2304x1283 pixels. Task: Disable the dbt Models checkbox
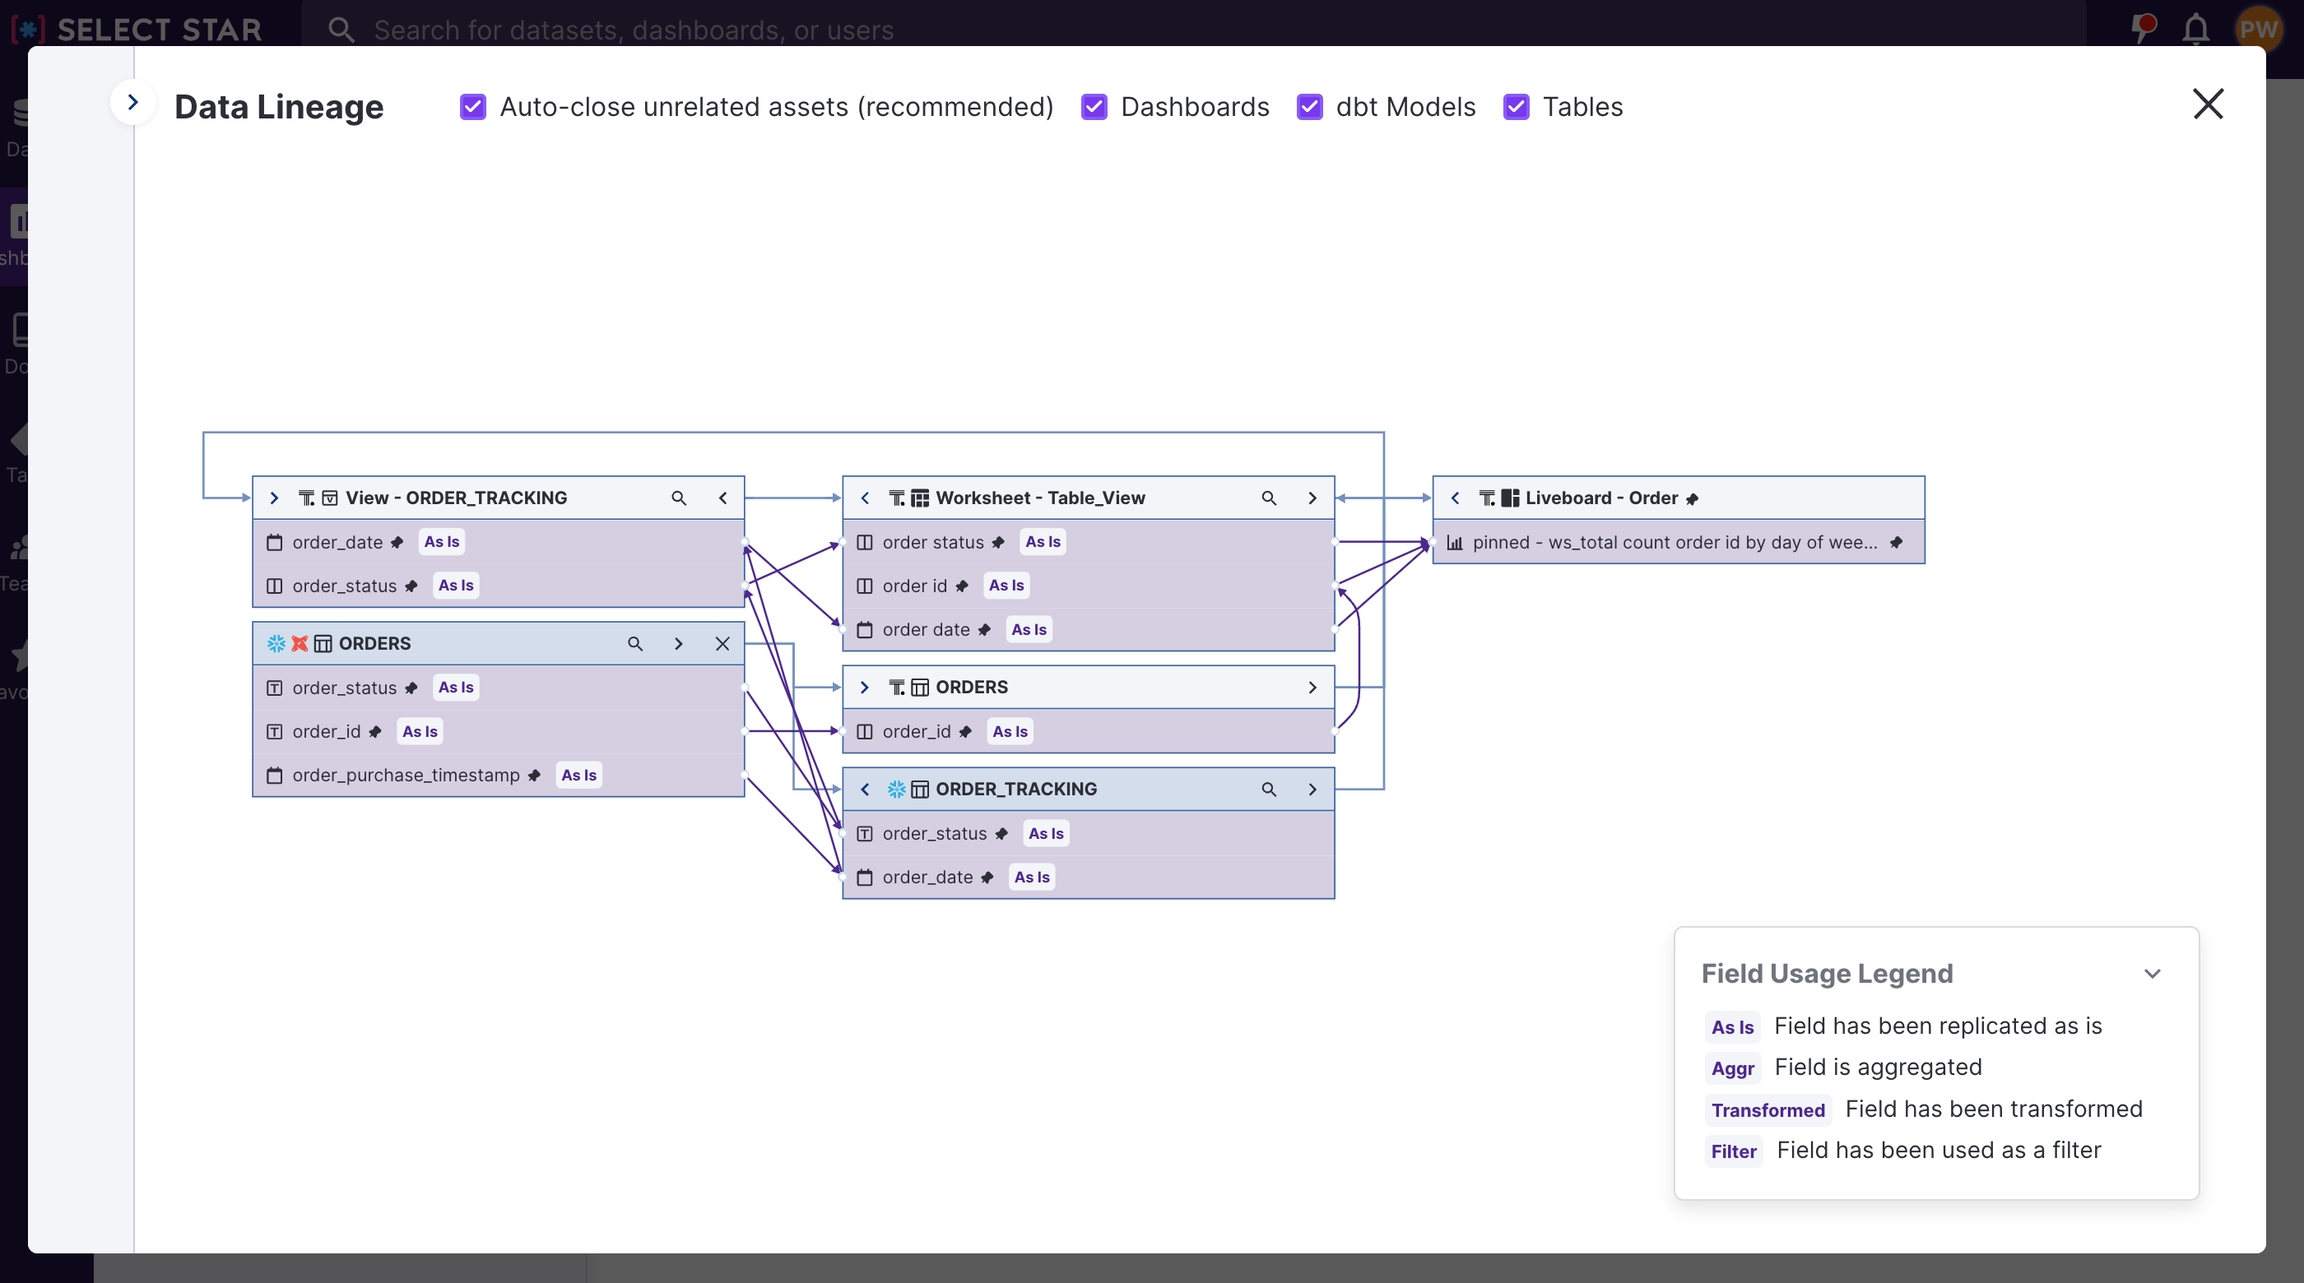(1310, 107)
